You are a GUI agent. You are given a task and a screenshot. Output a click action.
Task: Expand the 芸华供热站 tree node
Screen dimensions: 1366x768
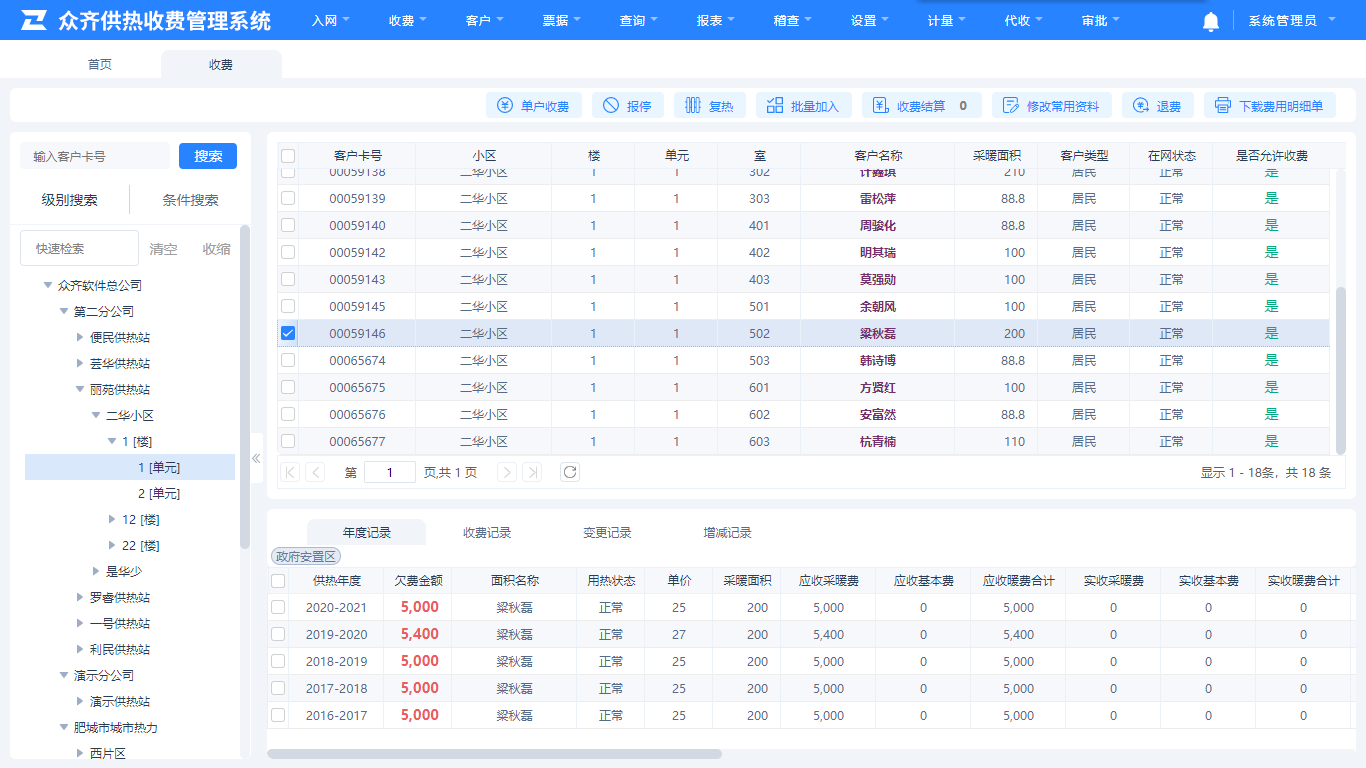[x=80, y=363]
